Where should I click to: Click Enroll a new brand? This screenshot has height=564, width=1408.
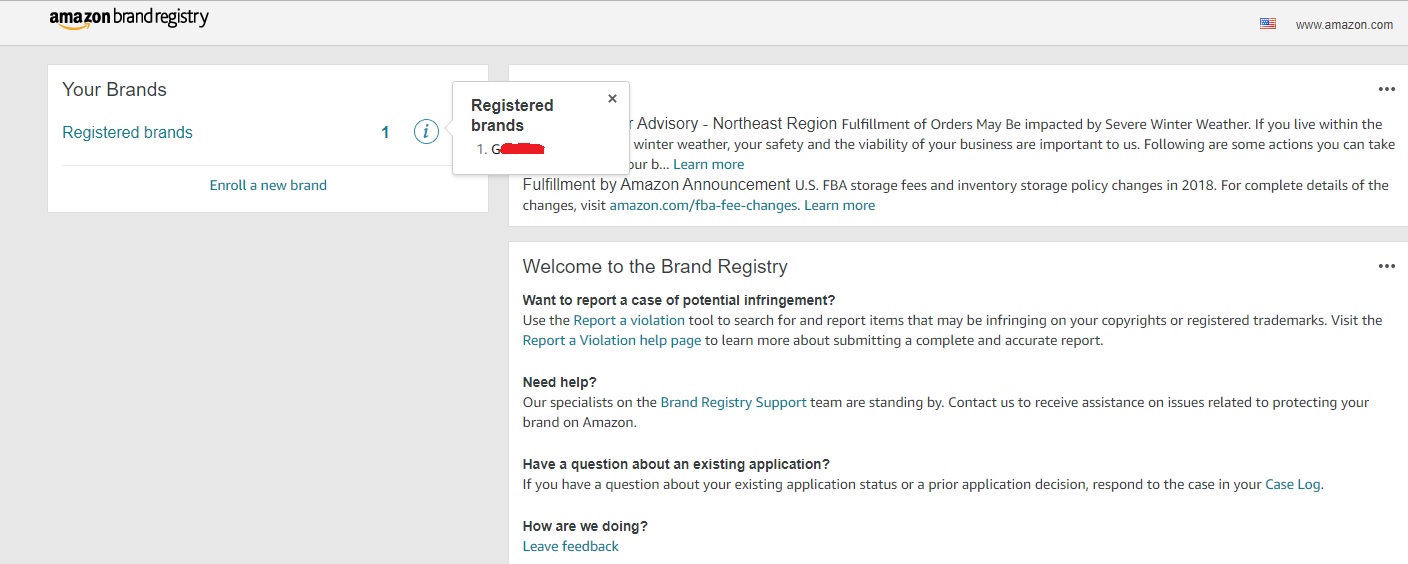click(268, 185)
